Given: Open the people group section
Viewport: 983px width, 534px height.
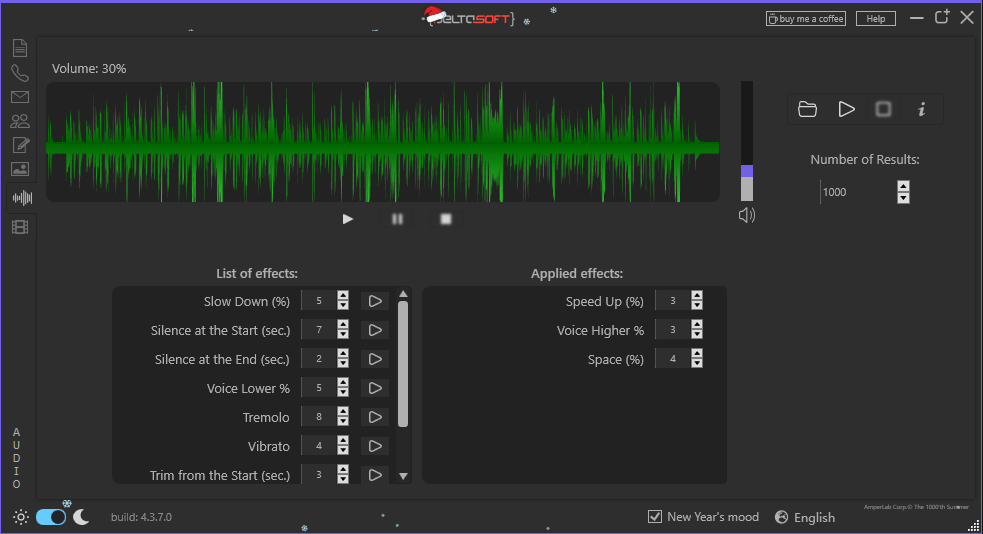Looking at the screenshot, I should coord(20,121).
